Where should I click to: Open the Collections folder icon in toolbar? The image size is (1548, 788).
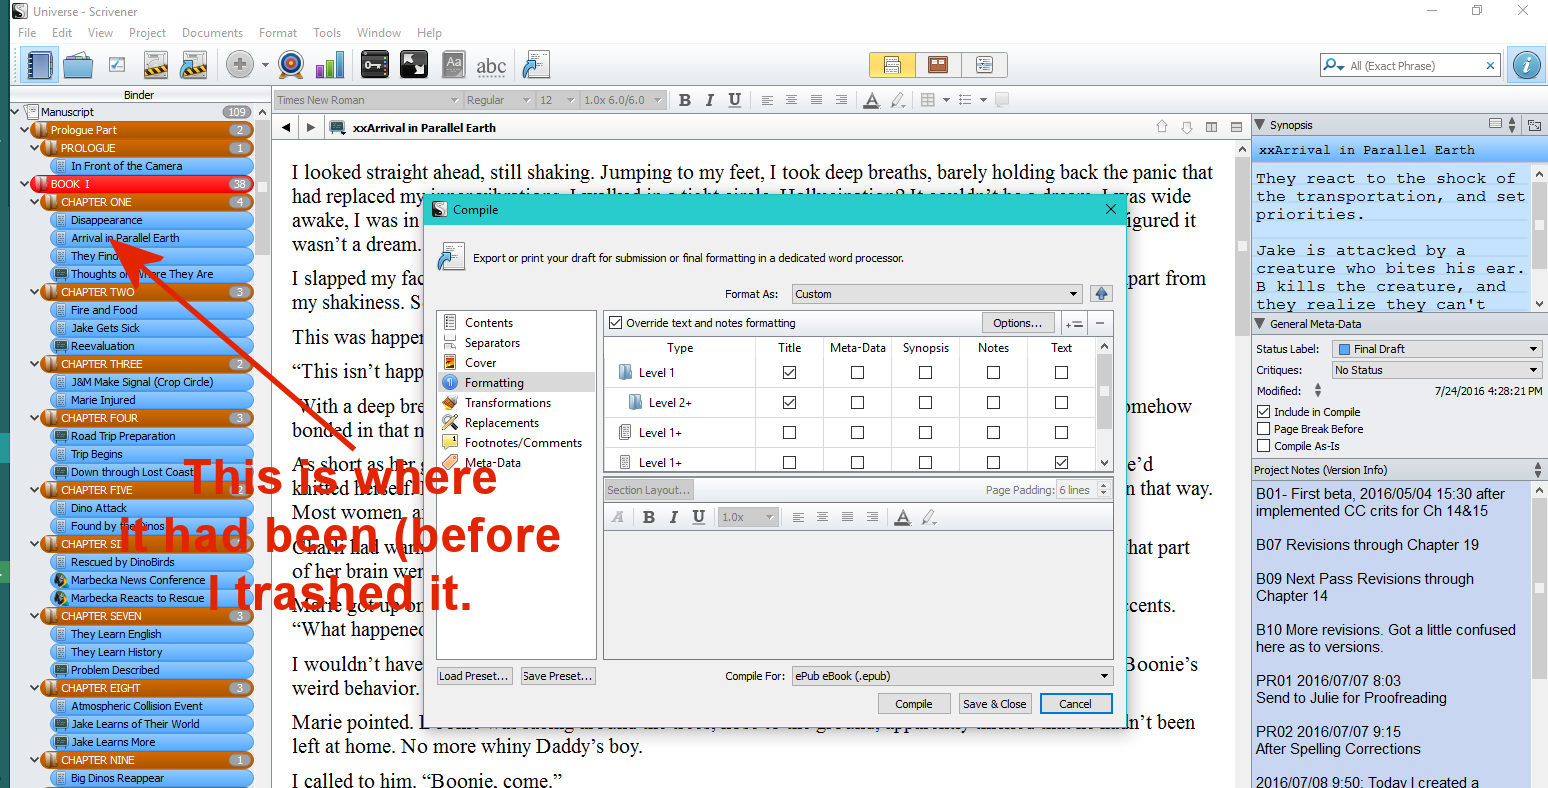coord(78,65)
